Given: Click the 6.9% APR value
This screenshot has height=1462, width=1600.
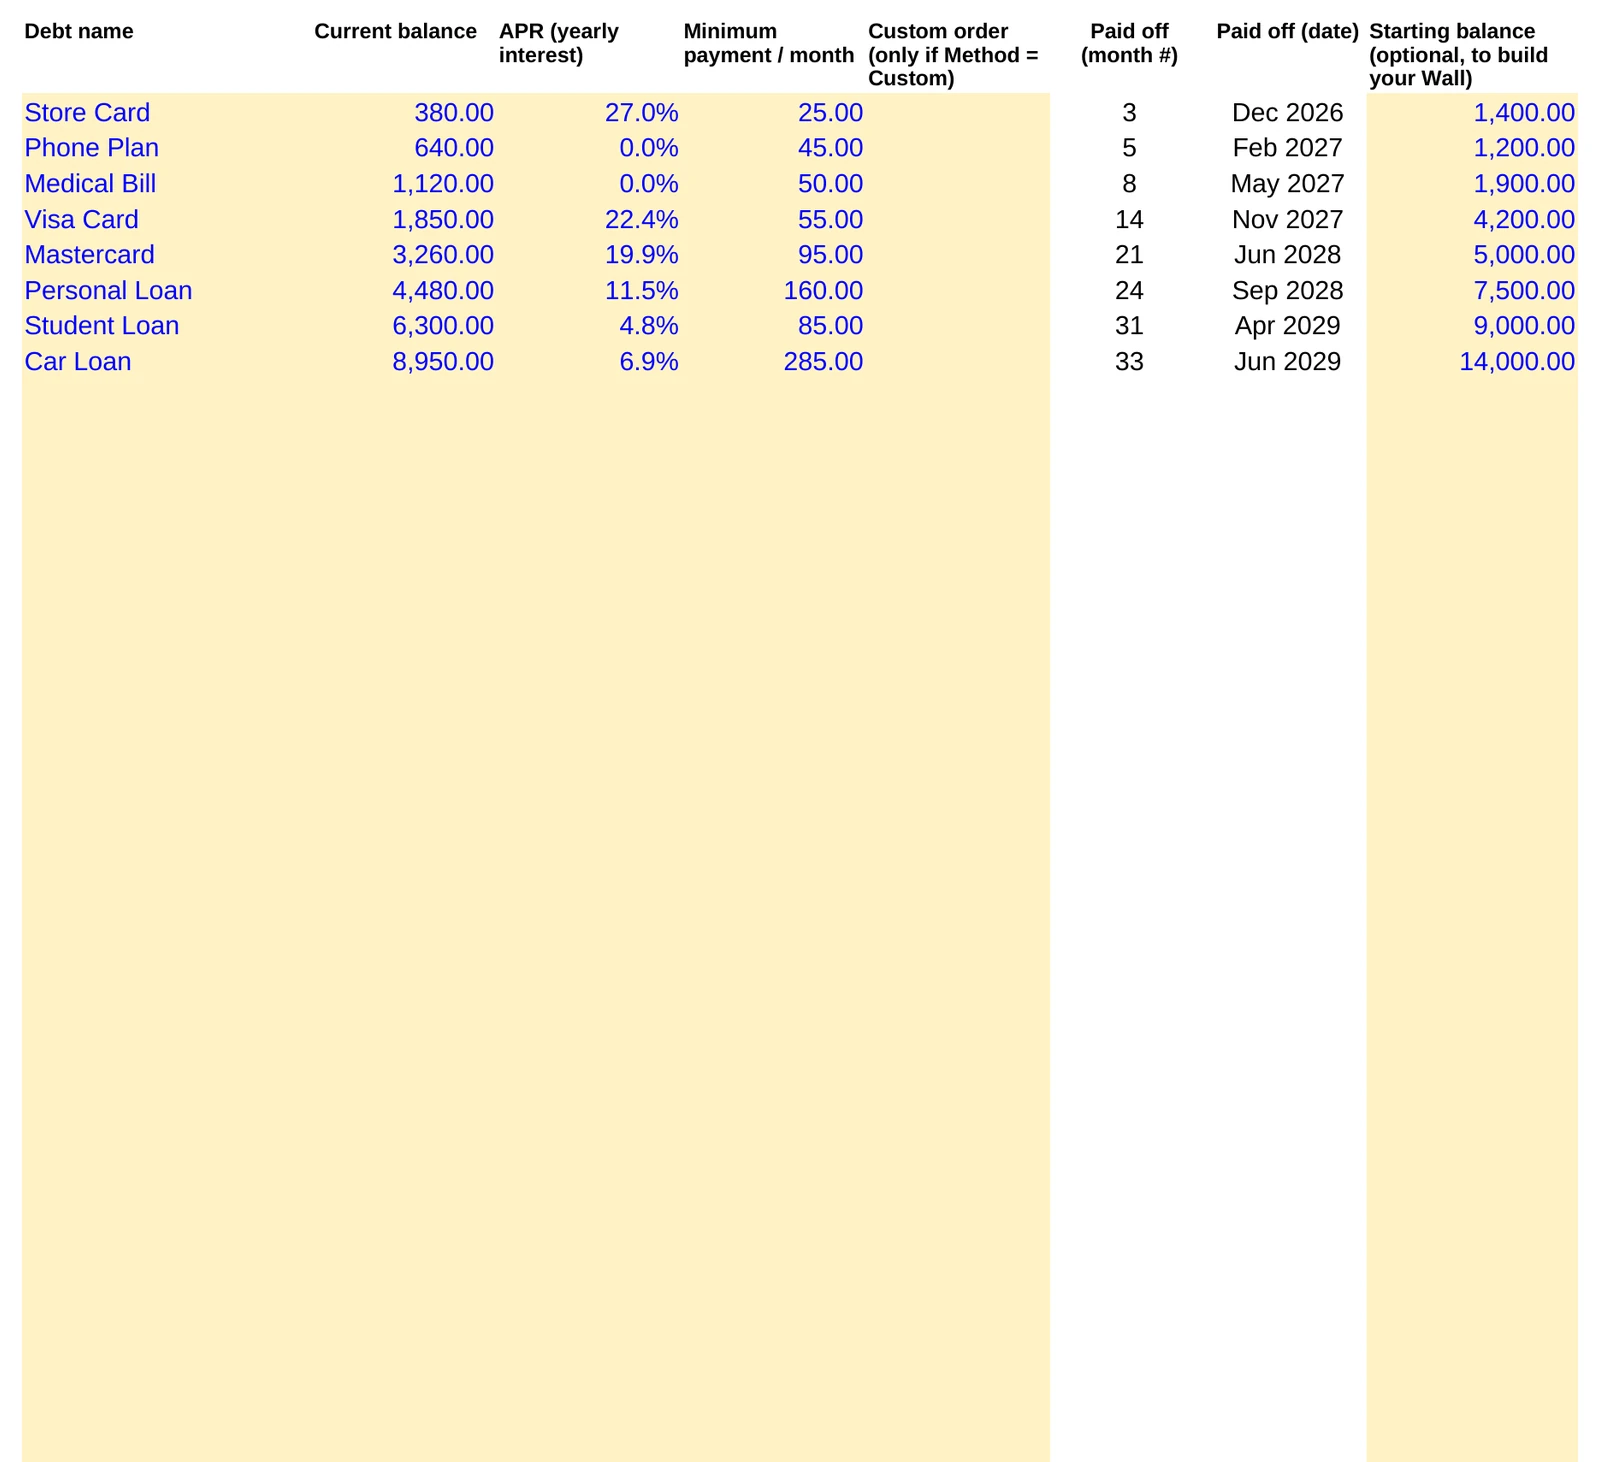Looking at the screenshot, I should coord(649,361).
